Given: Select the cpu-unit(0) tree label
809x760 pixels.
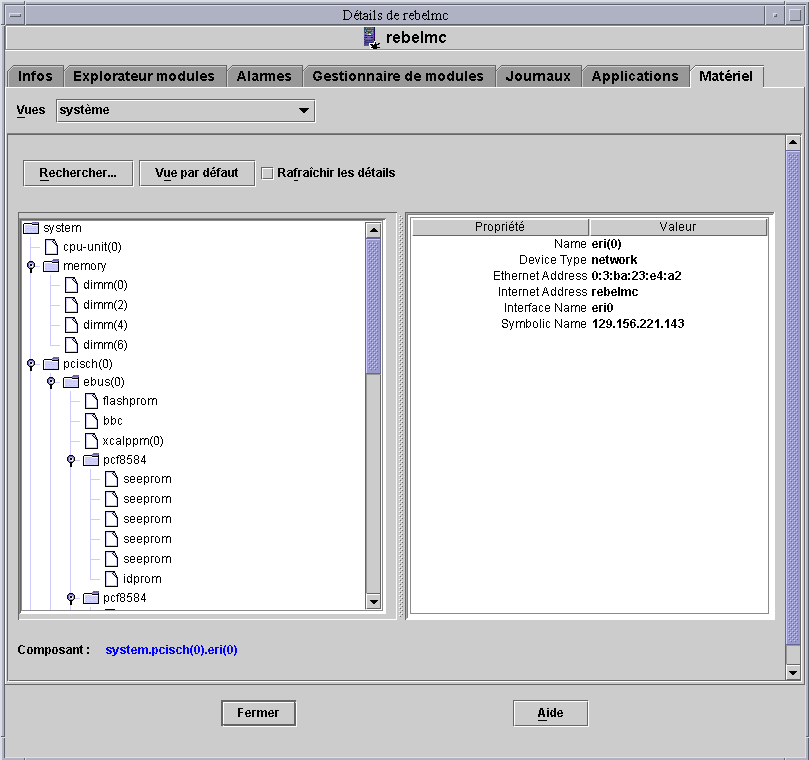Looking at the screenshot, I should point(92,247).
